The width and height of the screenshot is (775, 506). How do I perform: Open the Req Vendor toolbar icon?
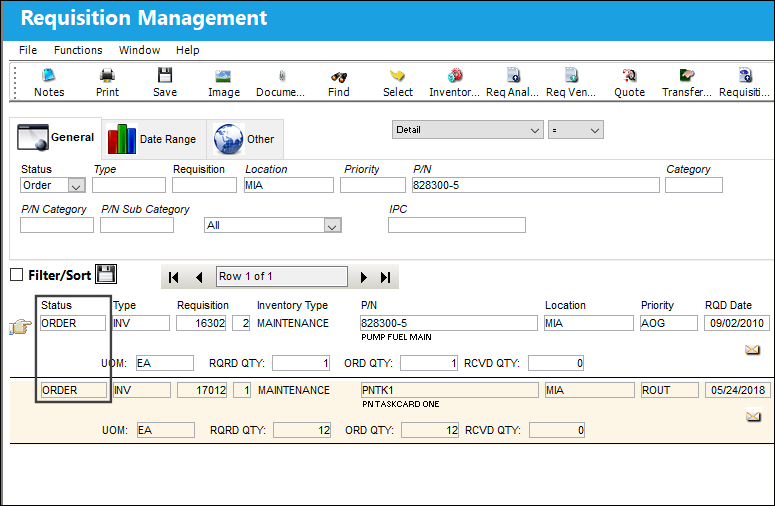[x=571, y=76]
